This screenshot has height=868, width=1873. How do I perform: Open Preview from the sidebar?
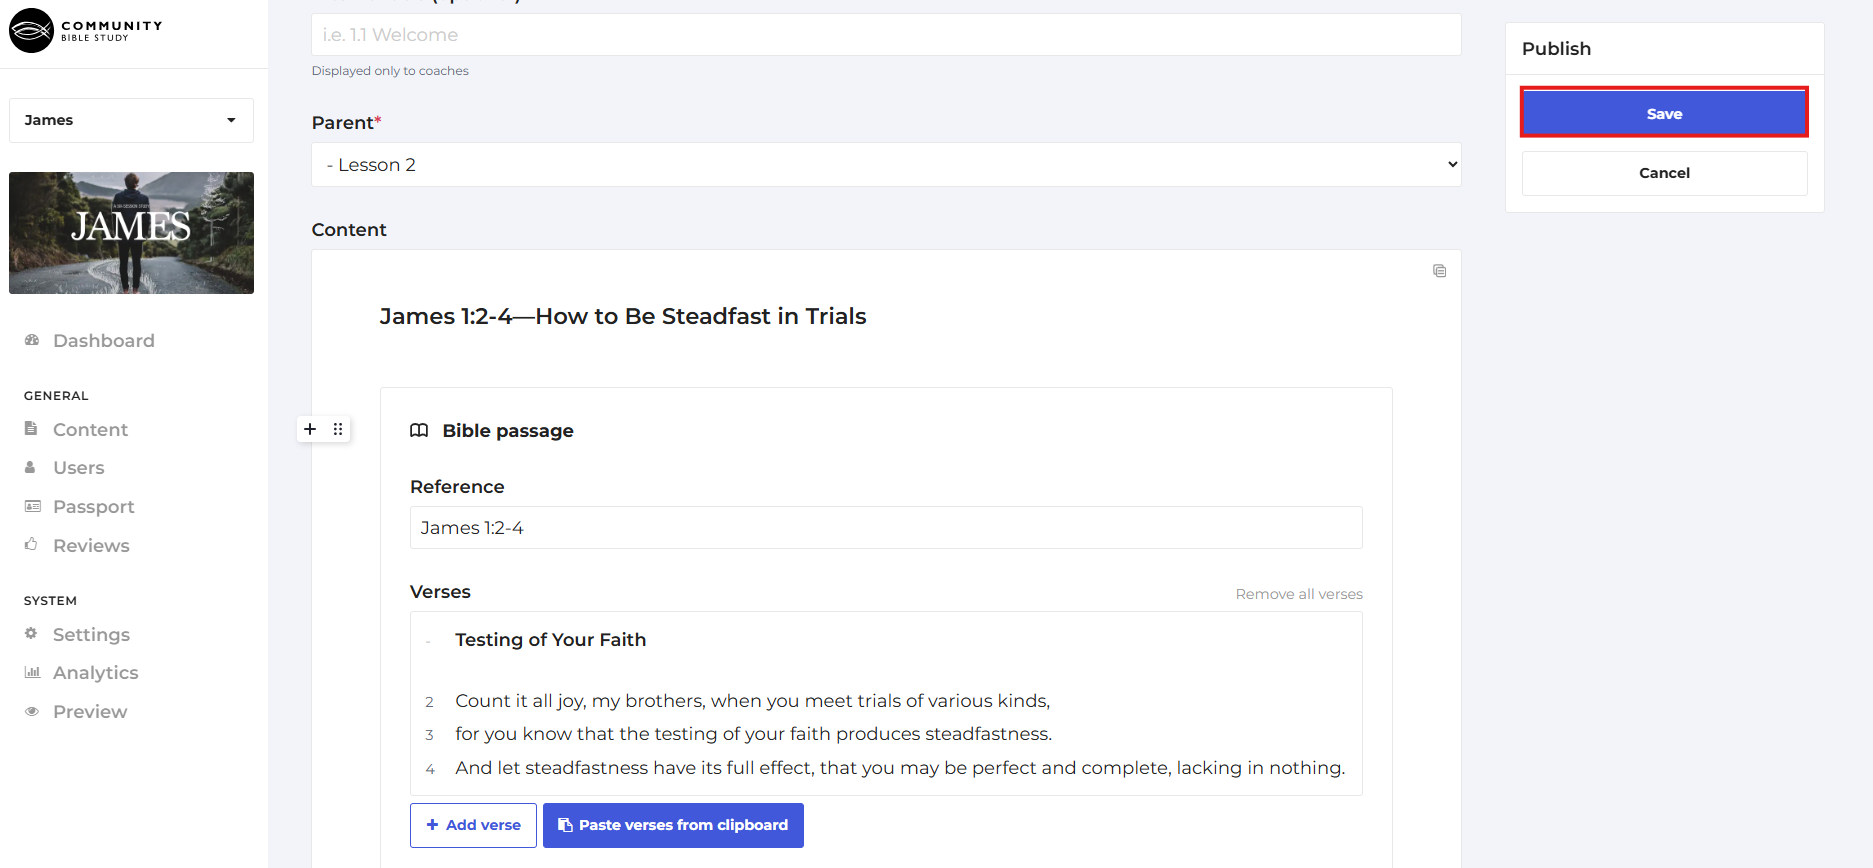[x=90, y=712]
